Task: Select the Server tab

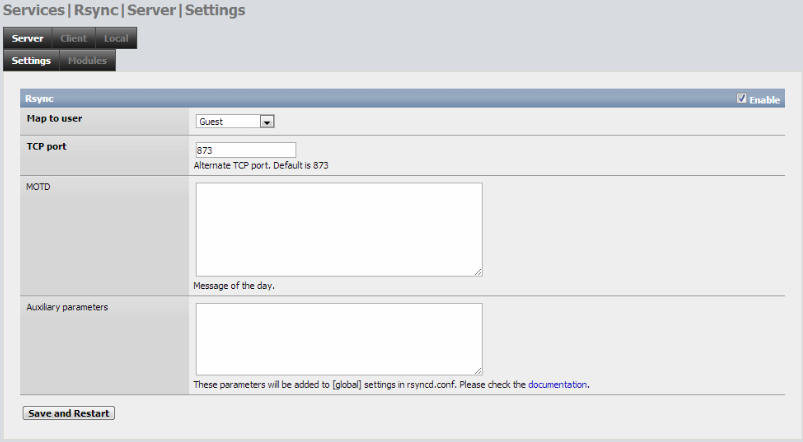Action: click(x=28, y=38)
